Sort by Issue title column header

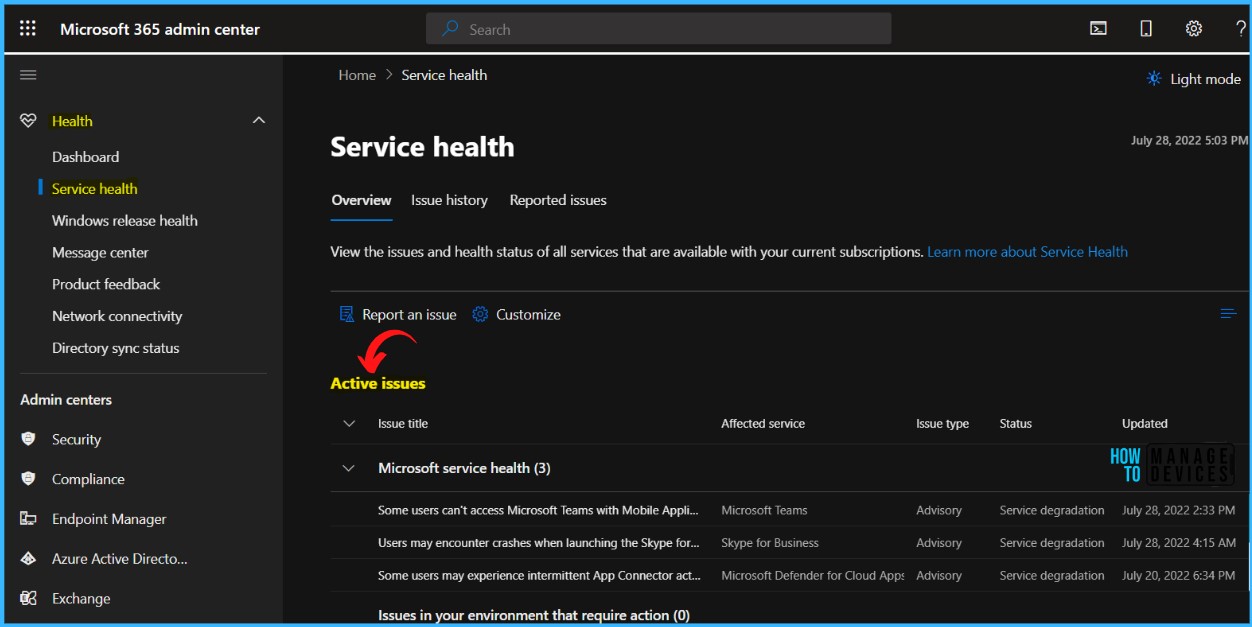(403, 424)
